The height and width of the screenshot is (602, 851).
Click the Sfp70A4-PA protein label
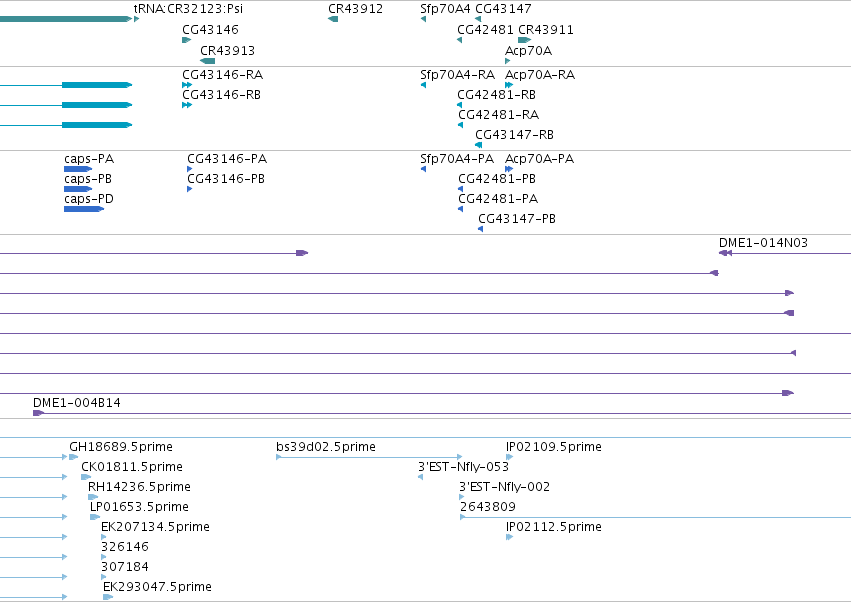(456, 159)
